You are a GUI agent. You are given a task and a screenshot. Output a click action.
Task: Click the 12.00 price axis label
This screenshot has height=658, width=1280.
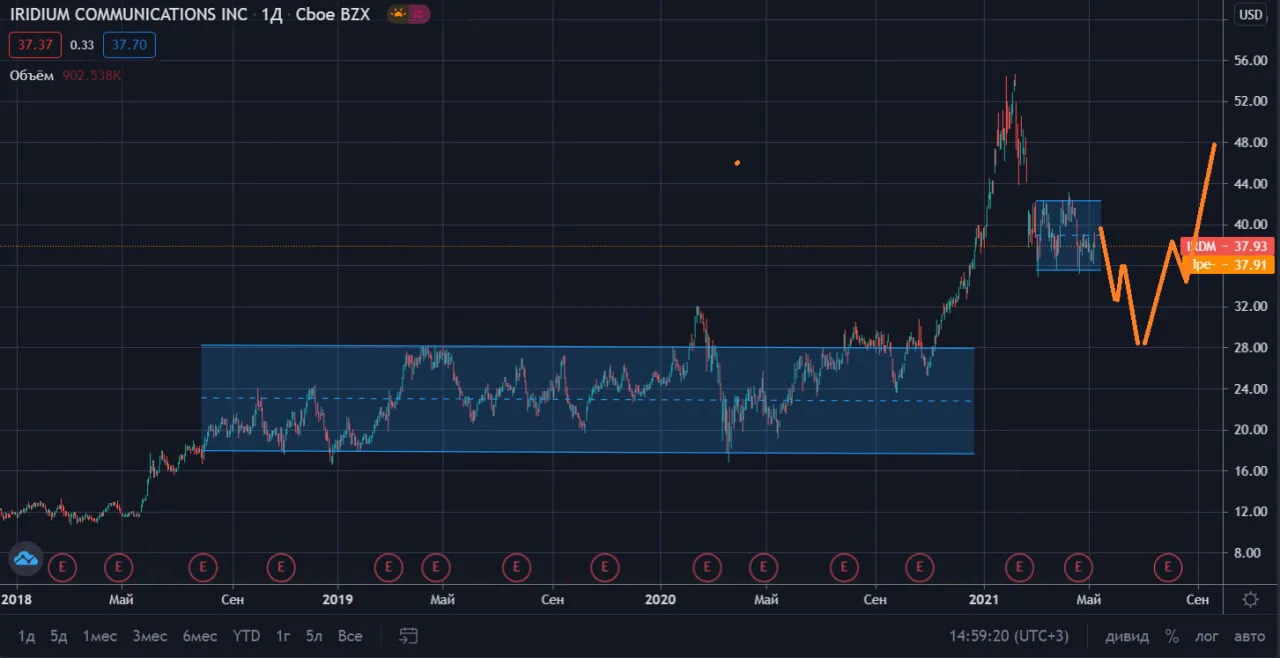[1252, 512]
